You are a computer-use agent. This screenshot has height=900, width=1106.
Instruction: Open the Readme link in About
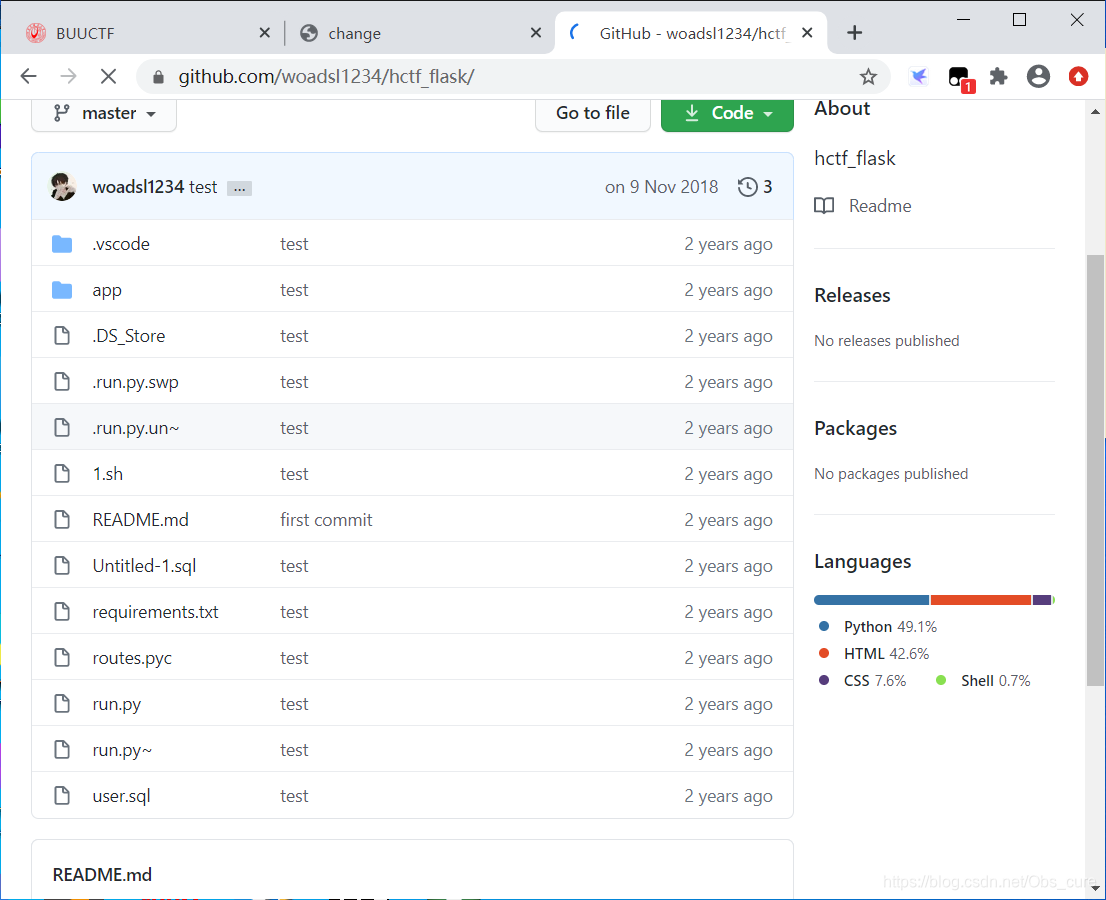[x=879, y=206]
